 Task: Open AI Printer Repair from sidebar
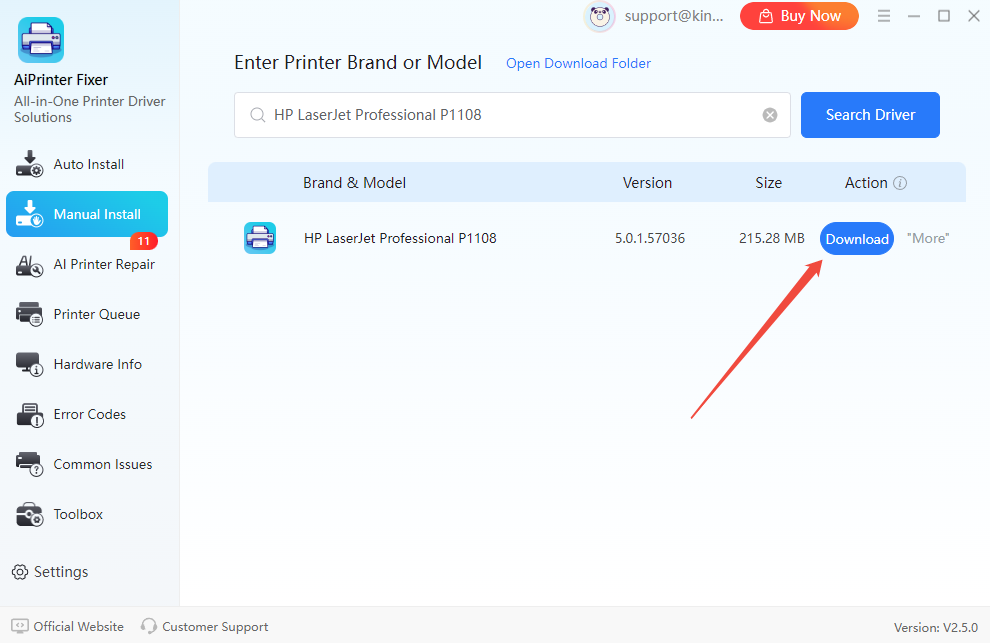click(103, 264)
